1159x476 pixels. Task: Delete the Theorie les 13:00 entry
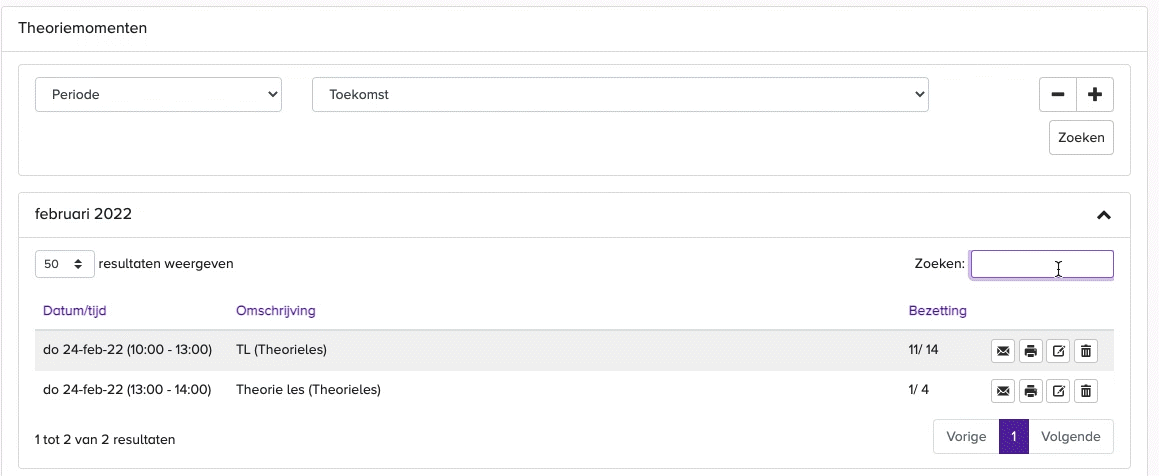1086,390
